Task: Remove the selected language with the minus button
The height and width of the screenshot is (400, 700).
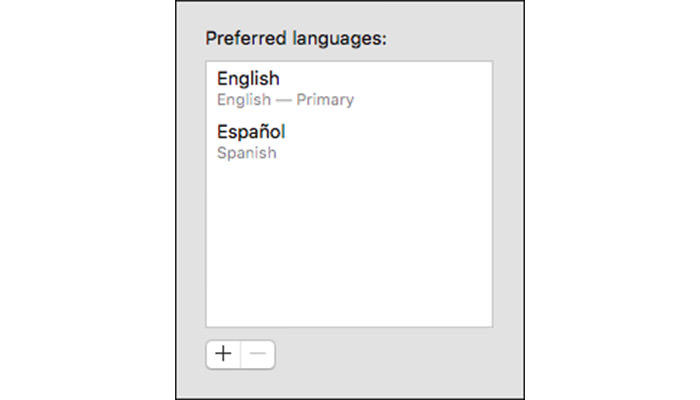Action: coord(258,354)
